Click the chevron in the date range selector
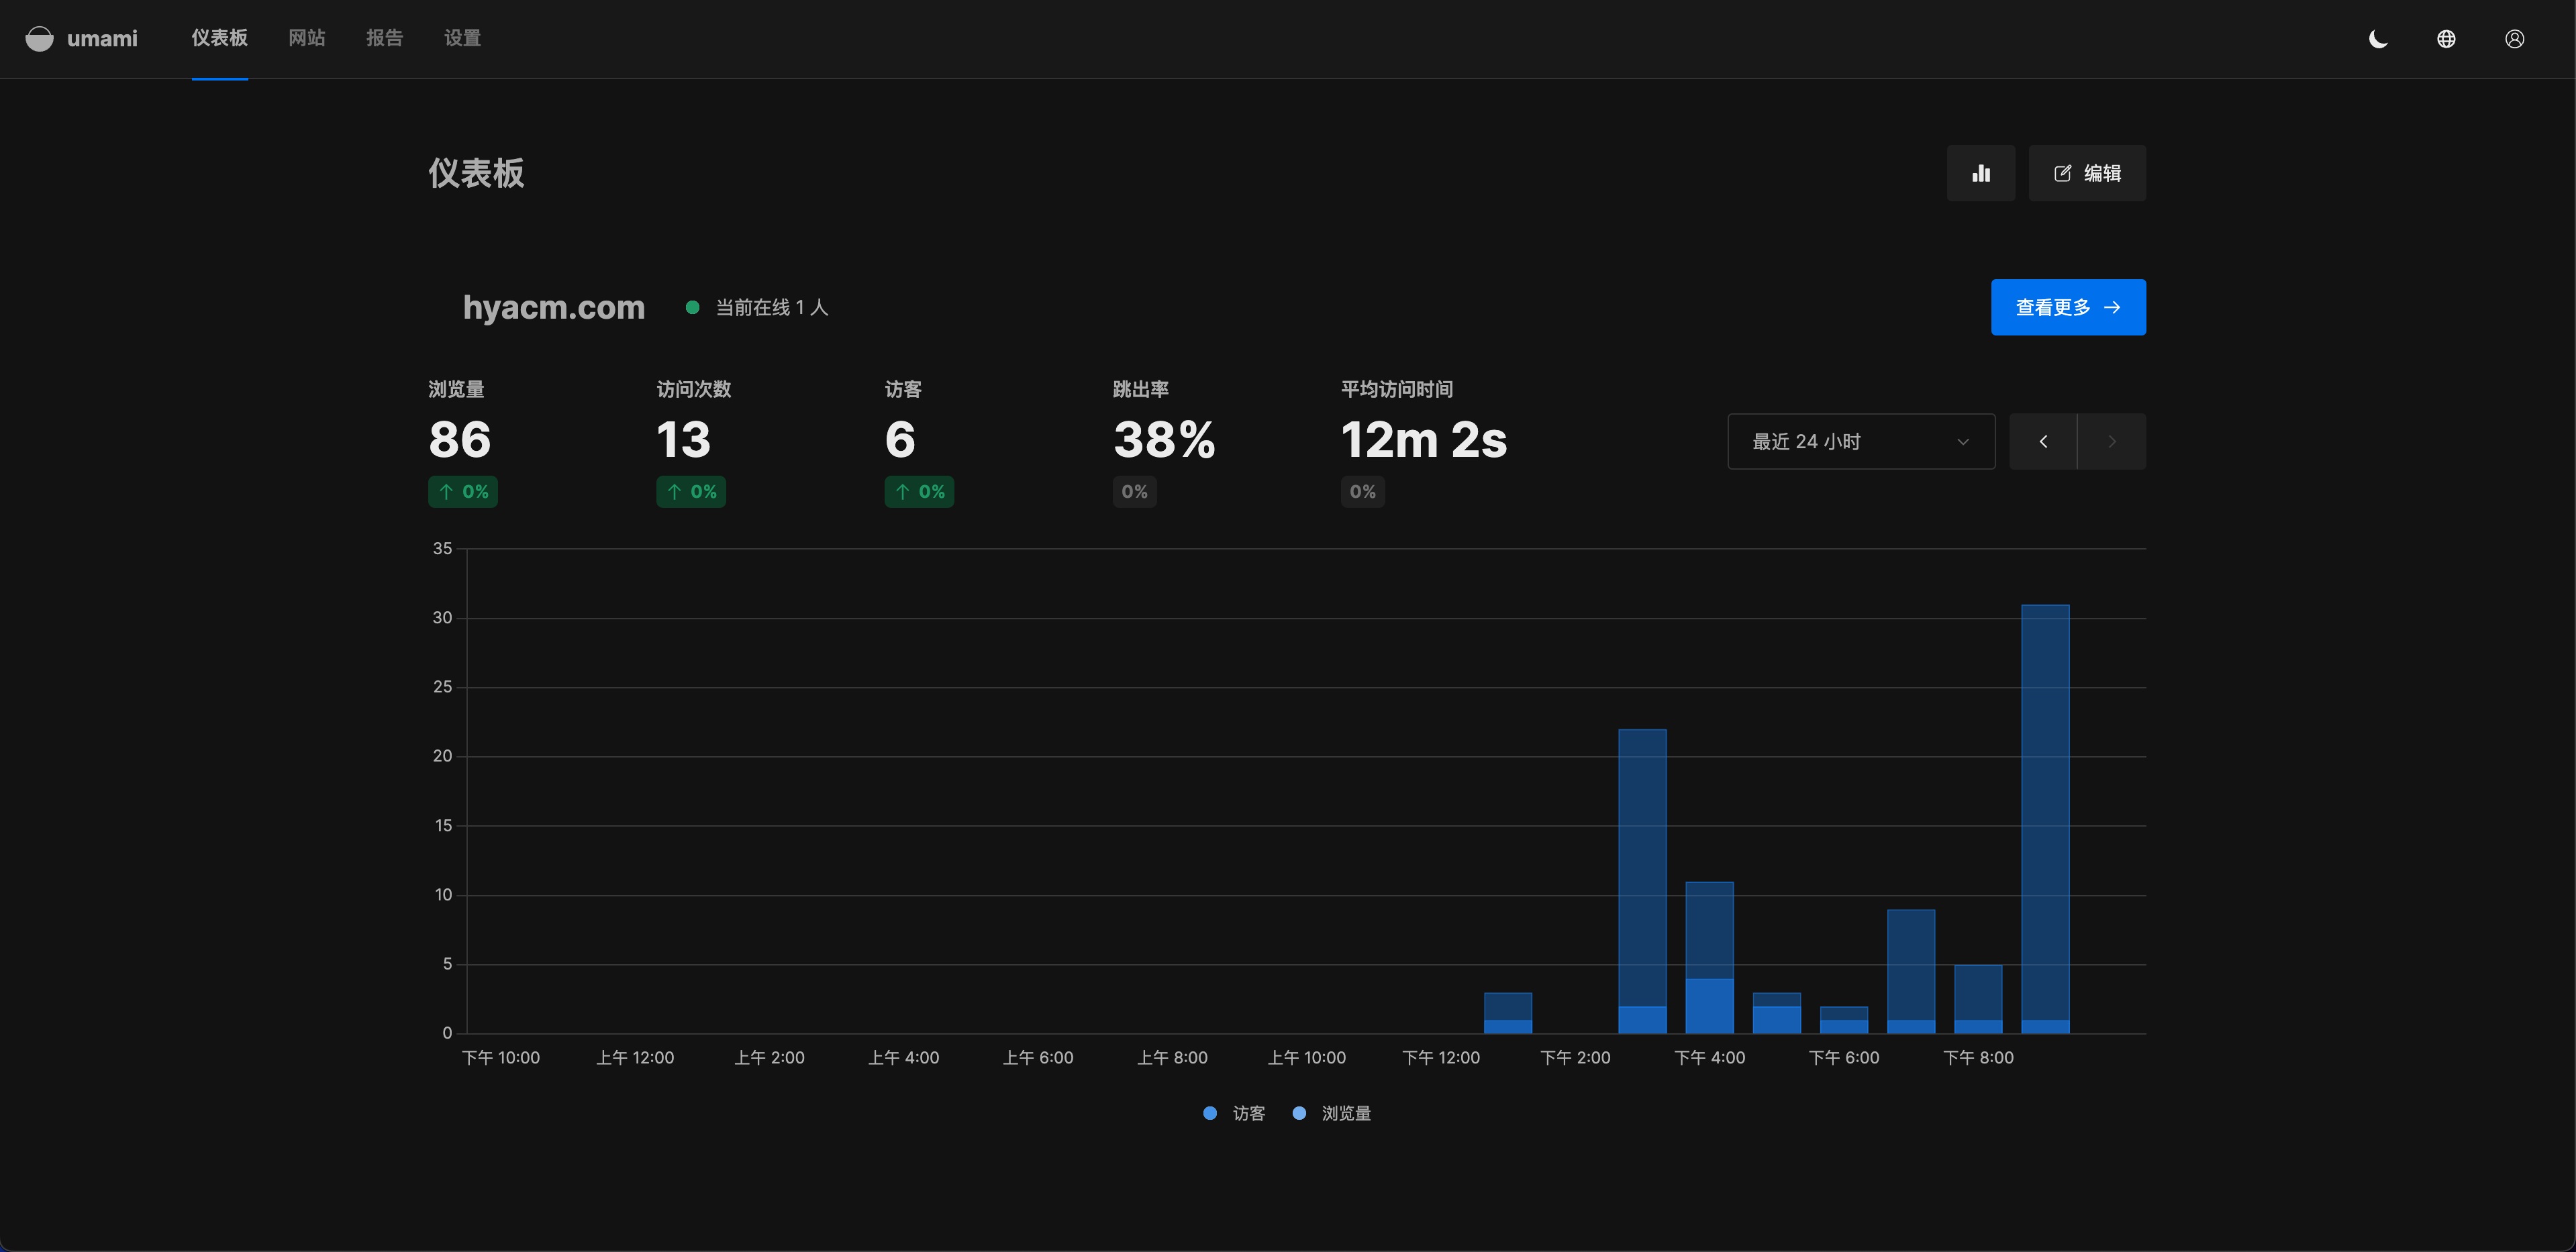 1962,441
